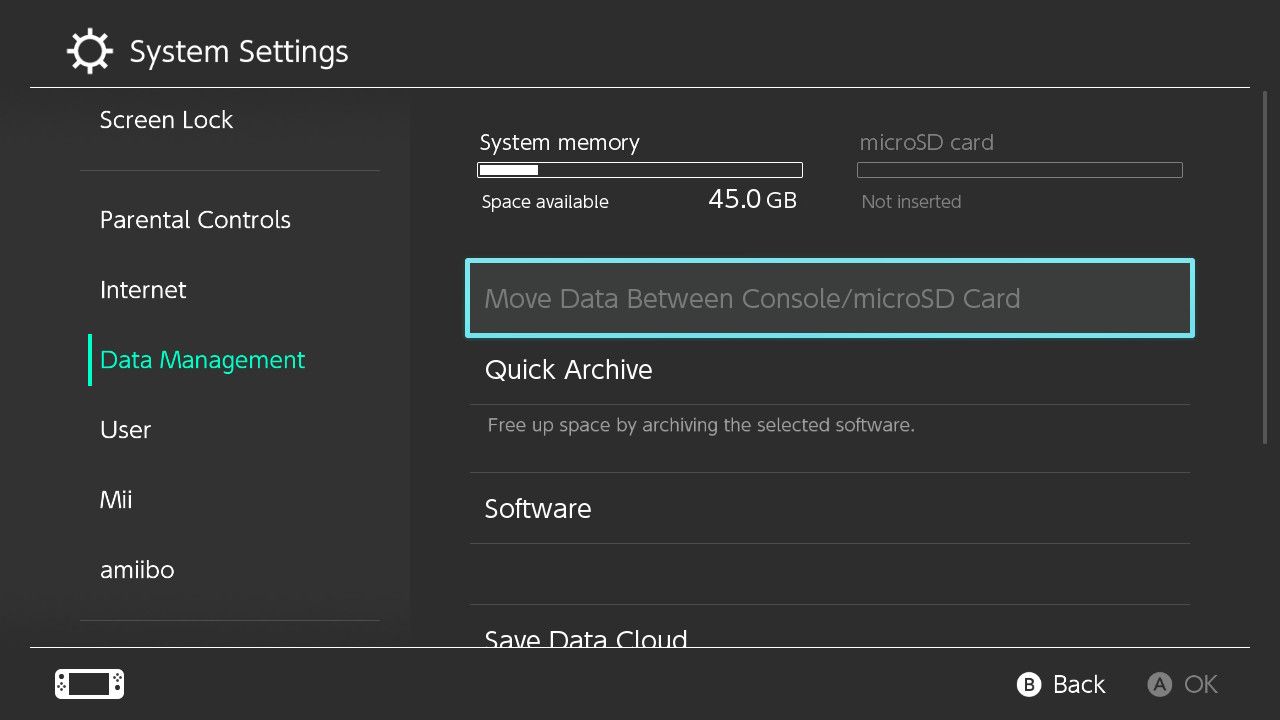Open amiibo settings
The height and width of the screenshot is (720, 1280).
pos(137,569)
